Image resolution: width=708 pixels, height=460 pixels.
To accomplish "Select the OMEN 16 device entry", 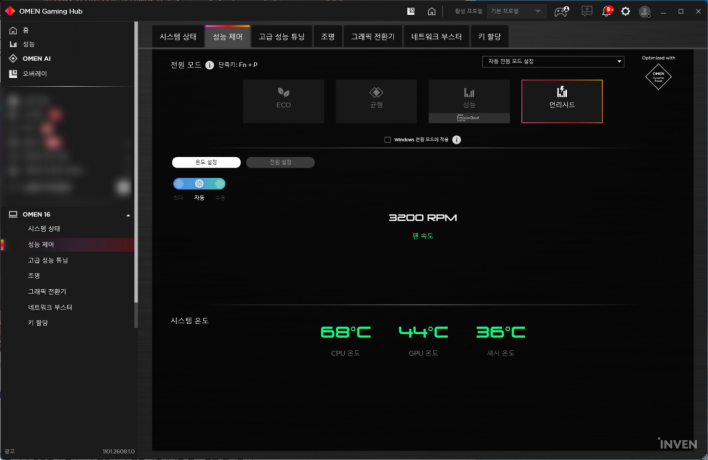I will click(36, 214).
